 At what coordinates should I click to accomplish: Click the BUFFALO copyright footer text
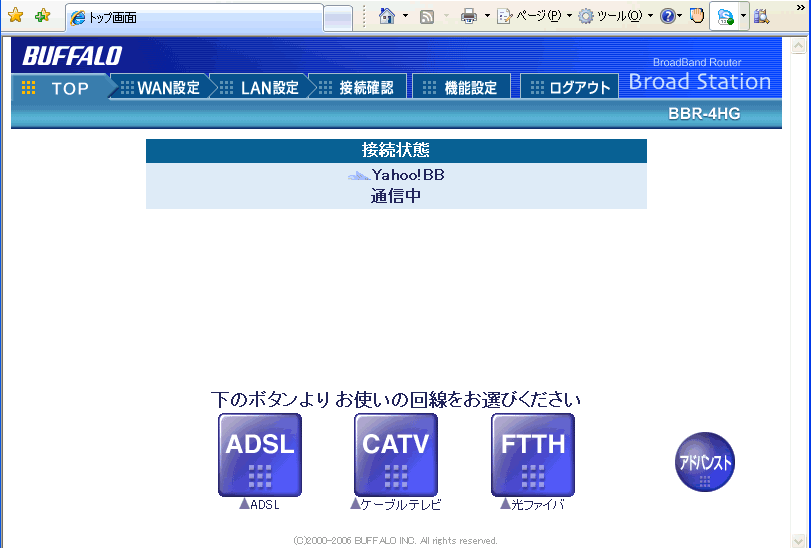click(395, 541)
